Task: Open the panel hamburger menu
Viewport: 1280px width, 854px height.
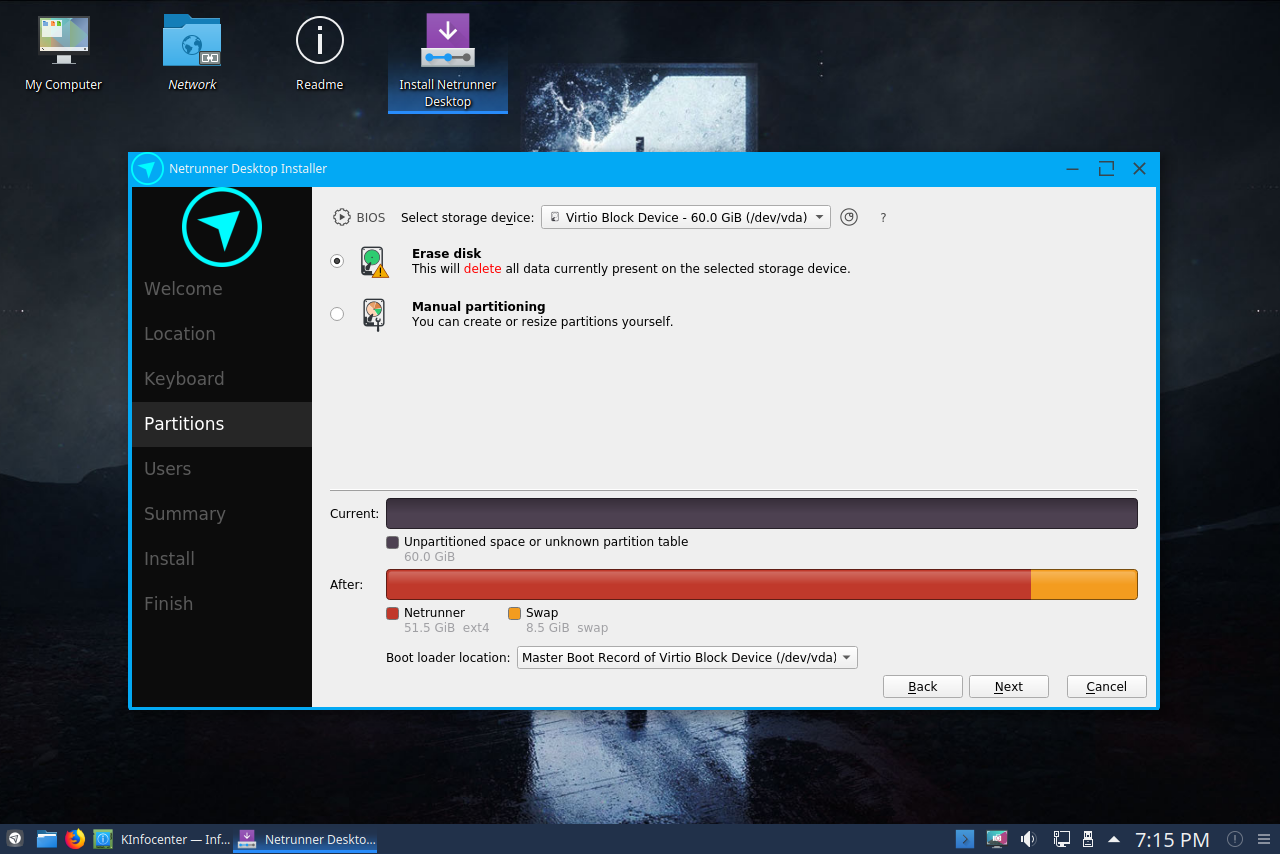Action: pos(1266,839)
